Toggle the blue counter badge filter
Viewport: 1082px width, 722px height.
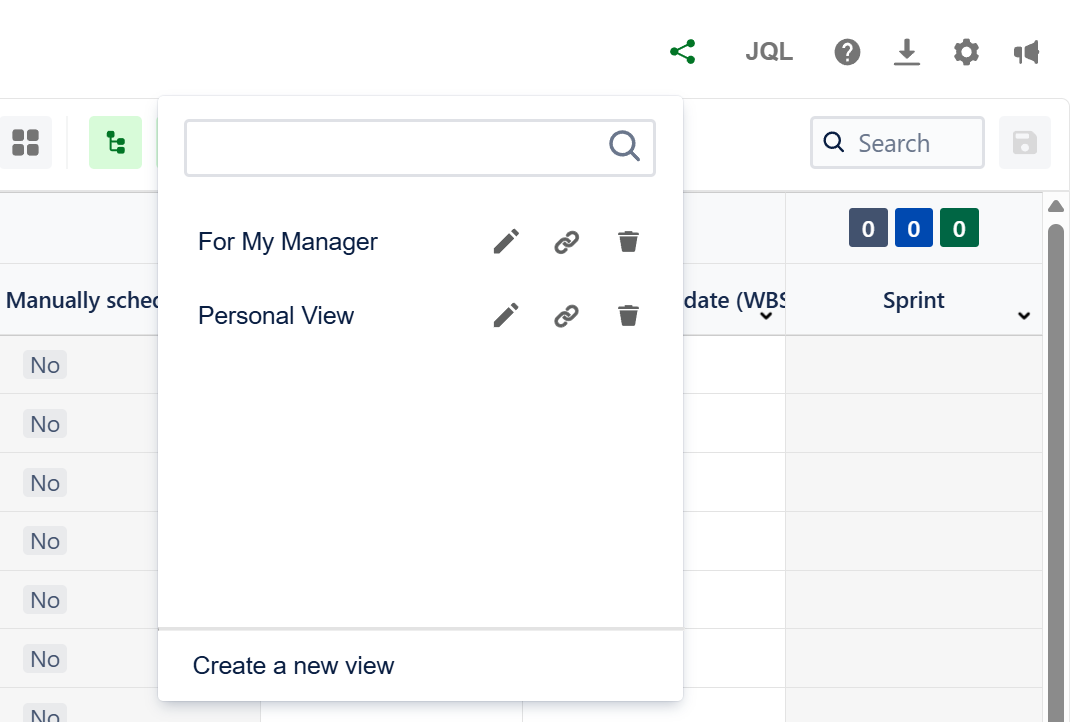(913, 227)
